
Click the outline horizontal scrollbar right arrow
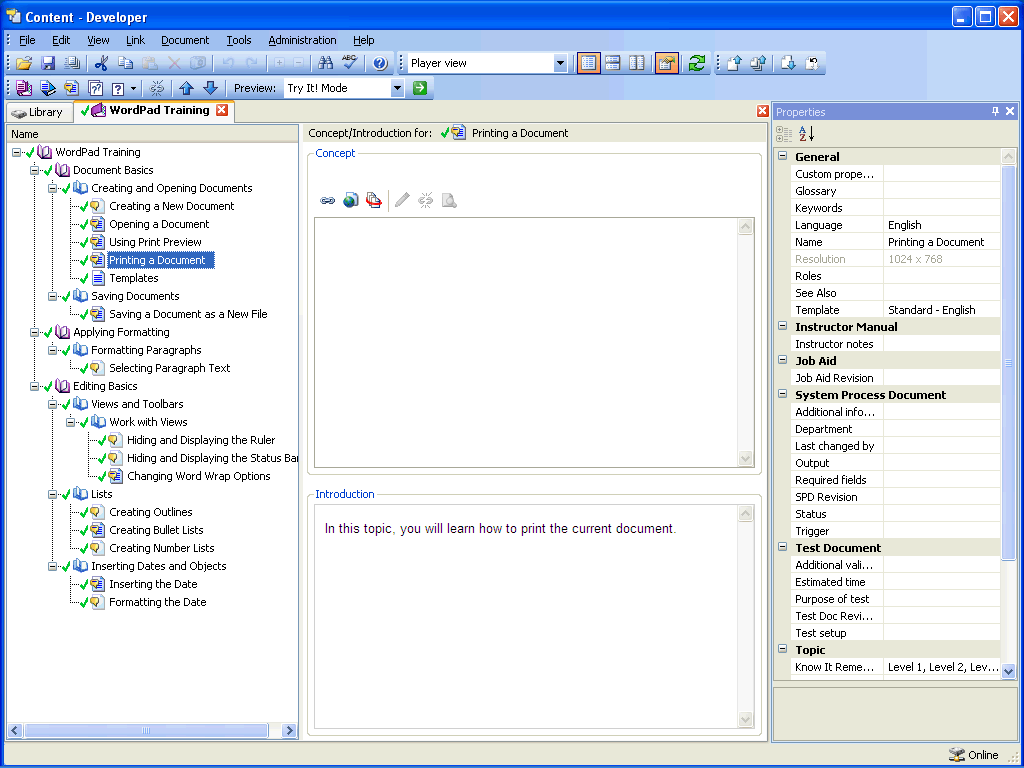[x=289, y=730]
